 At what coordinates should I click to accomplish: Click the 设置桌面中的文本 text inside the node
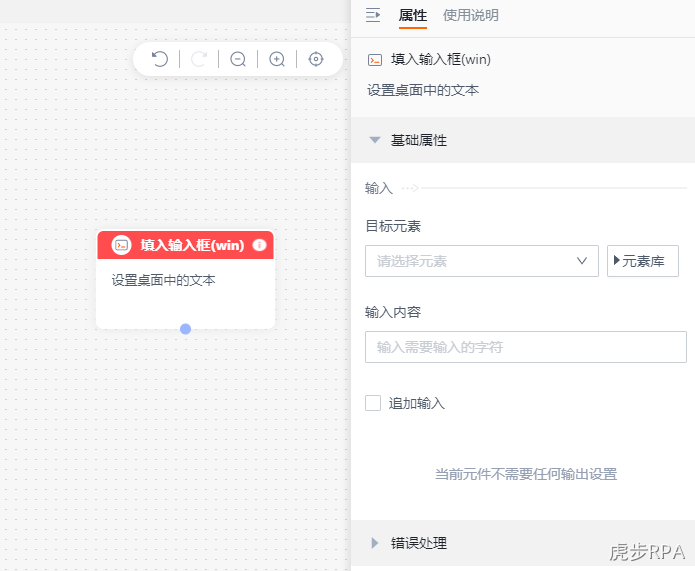[164, 280]
